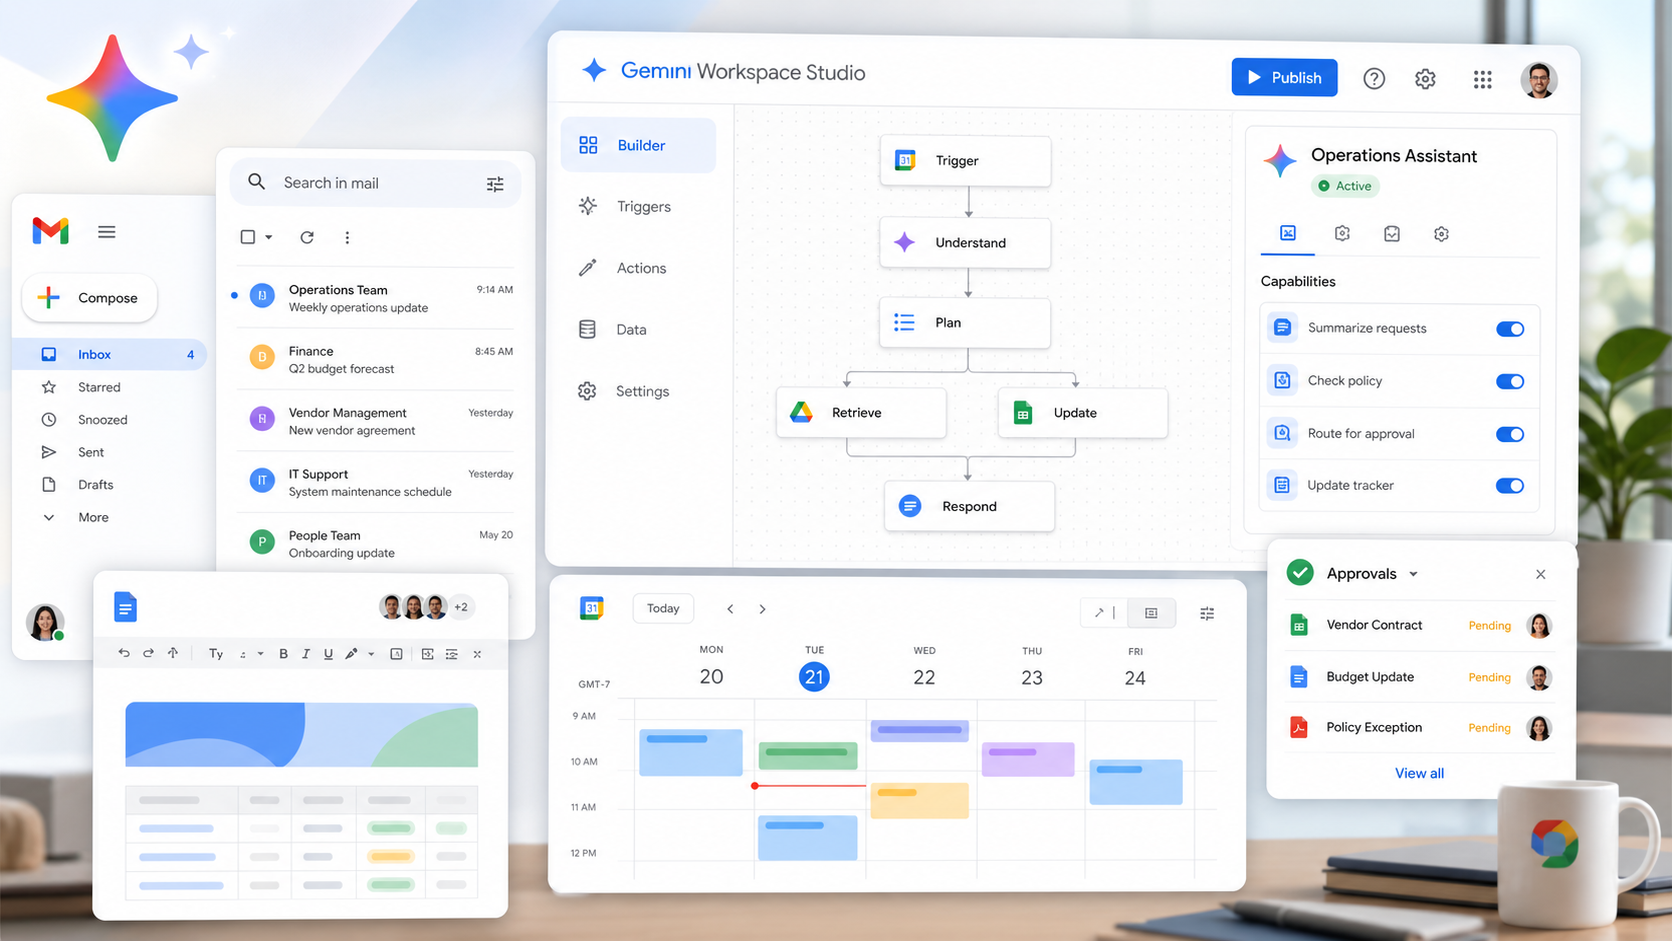
Task: Open Finance Q2 budget forecast email
Action: pos(375,360)
